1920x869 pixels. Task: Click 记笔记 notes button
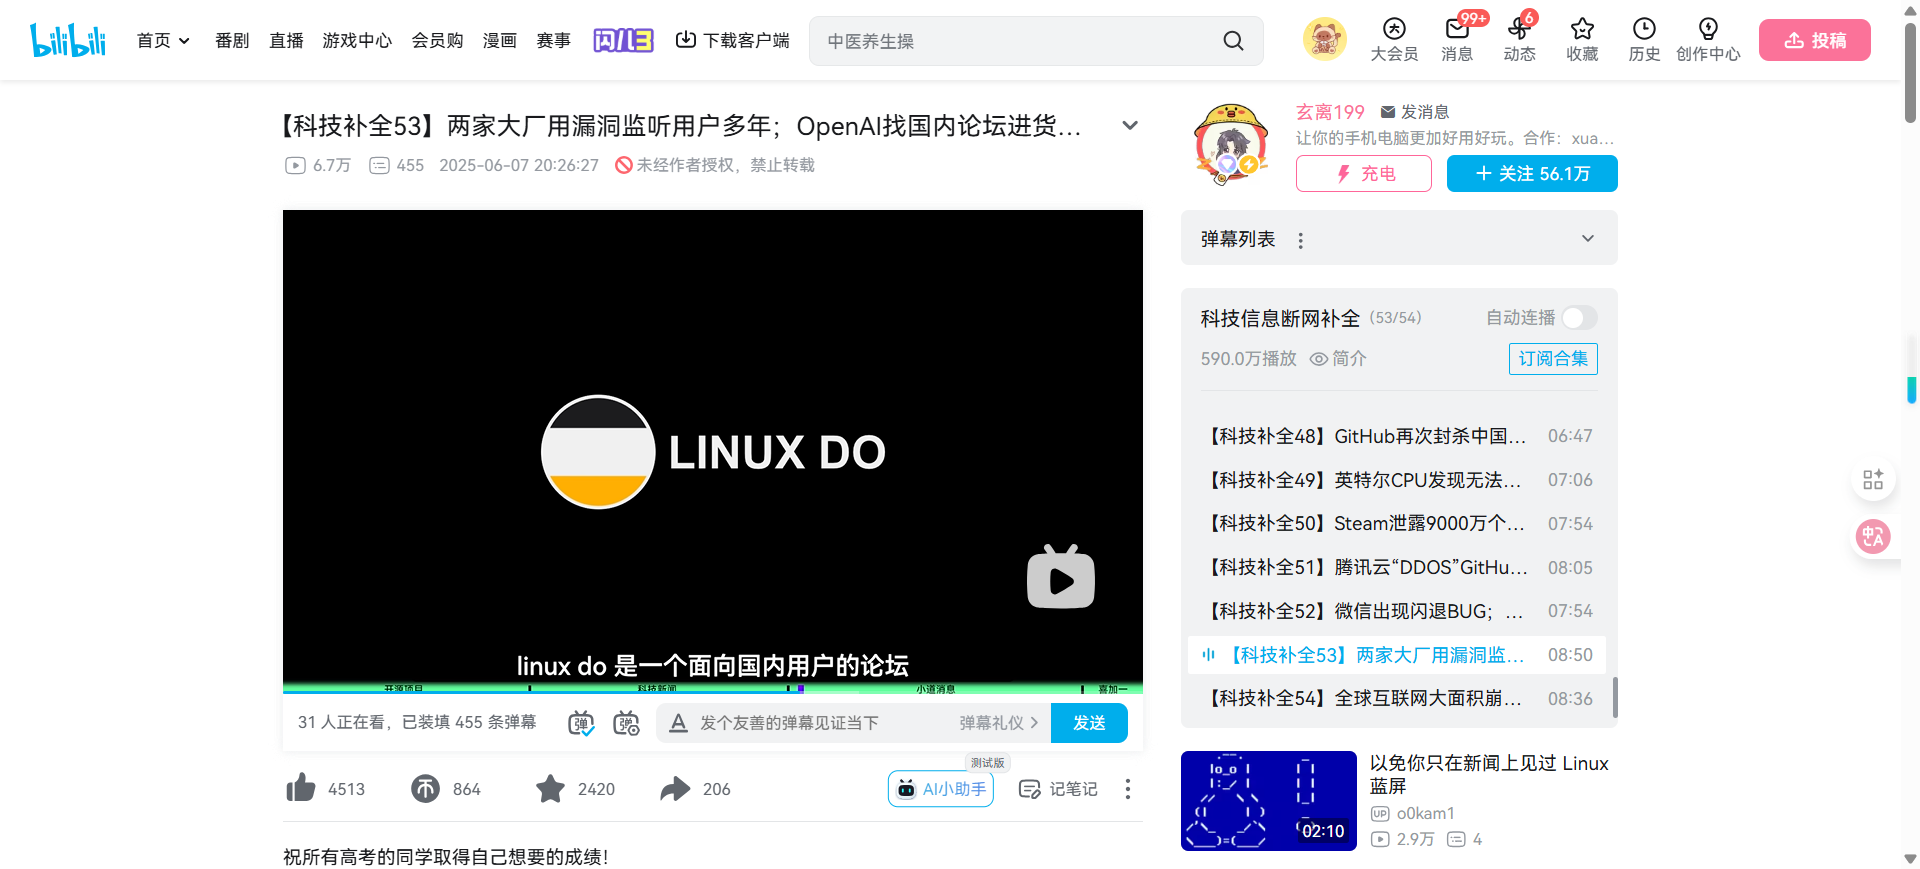coord(1057,789)
